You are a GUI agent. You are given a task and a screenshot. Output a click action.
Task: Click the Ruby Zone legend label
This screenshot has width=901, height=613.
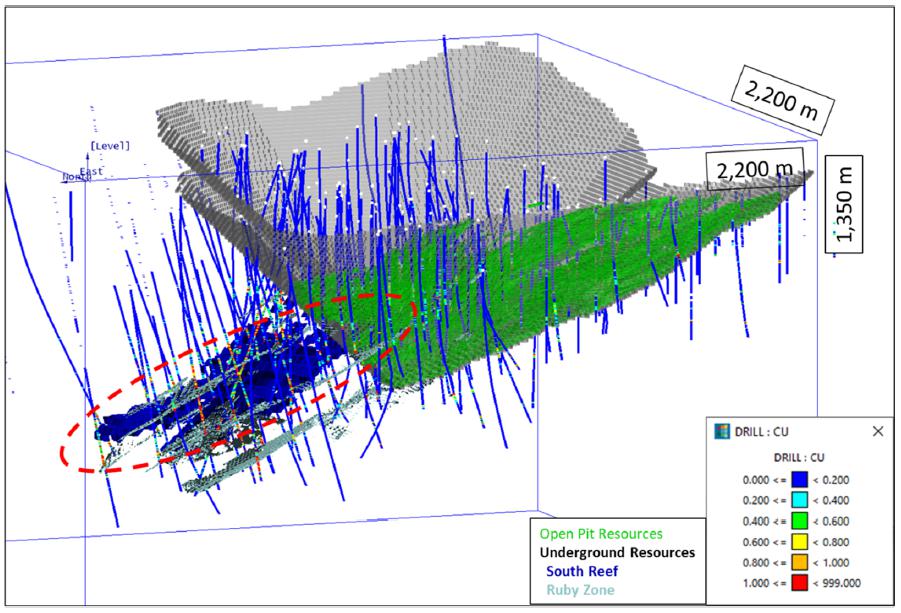click(x=580, y=590)
